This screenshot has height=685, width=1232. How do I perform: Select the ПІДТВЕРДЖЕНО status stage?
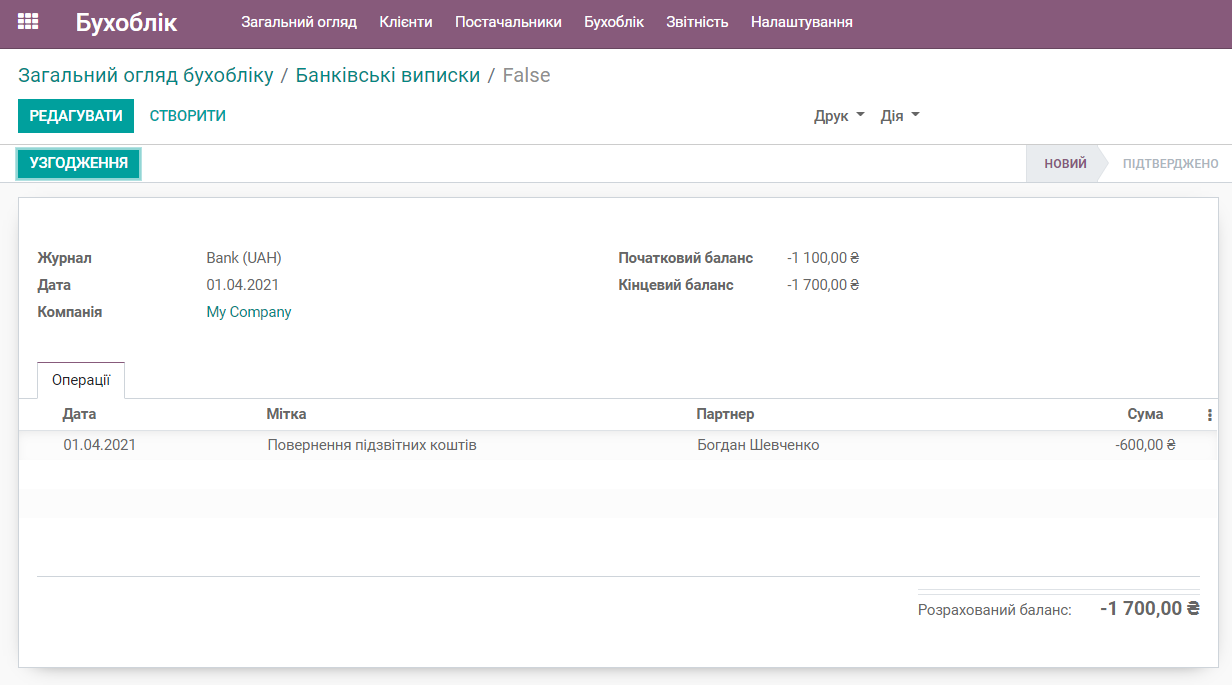click(x=1168, y=163)
